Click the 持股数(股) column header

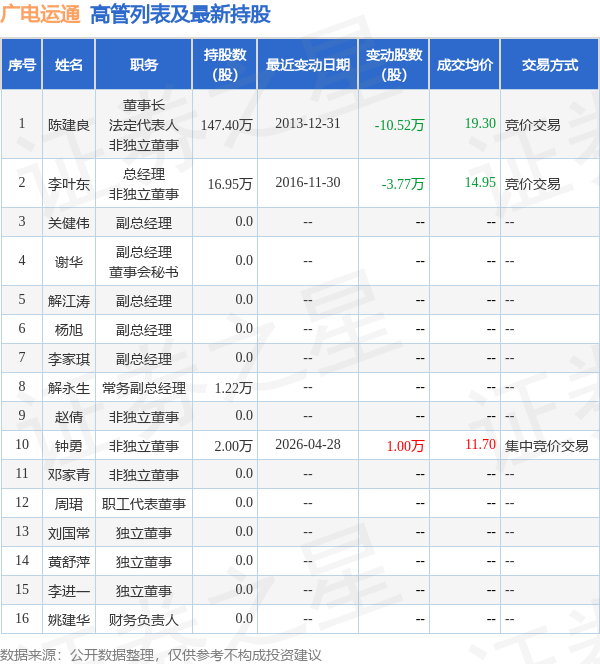click(x=225, y=64)
